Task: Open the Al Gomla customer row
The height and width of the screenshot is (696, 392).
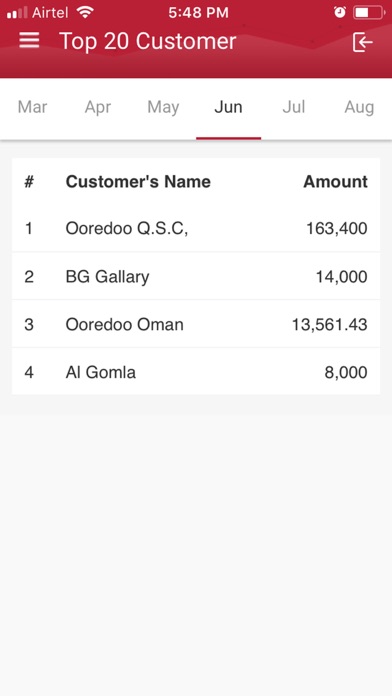Action: 196,372
